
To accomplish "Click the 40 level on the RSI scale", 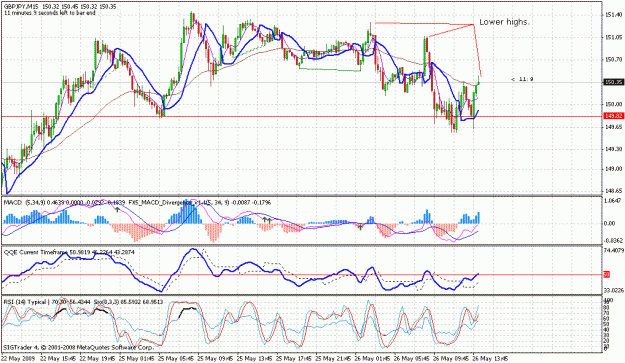I will pos(607,330).
